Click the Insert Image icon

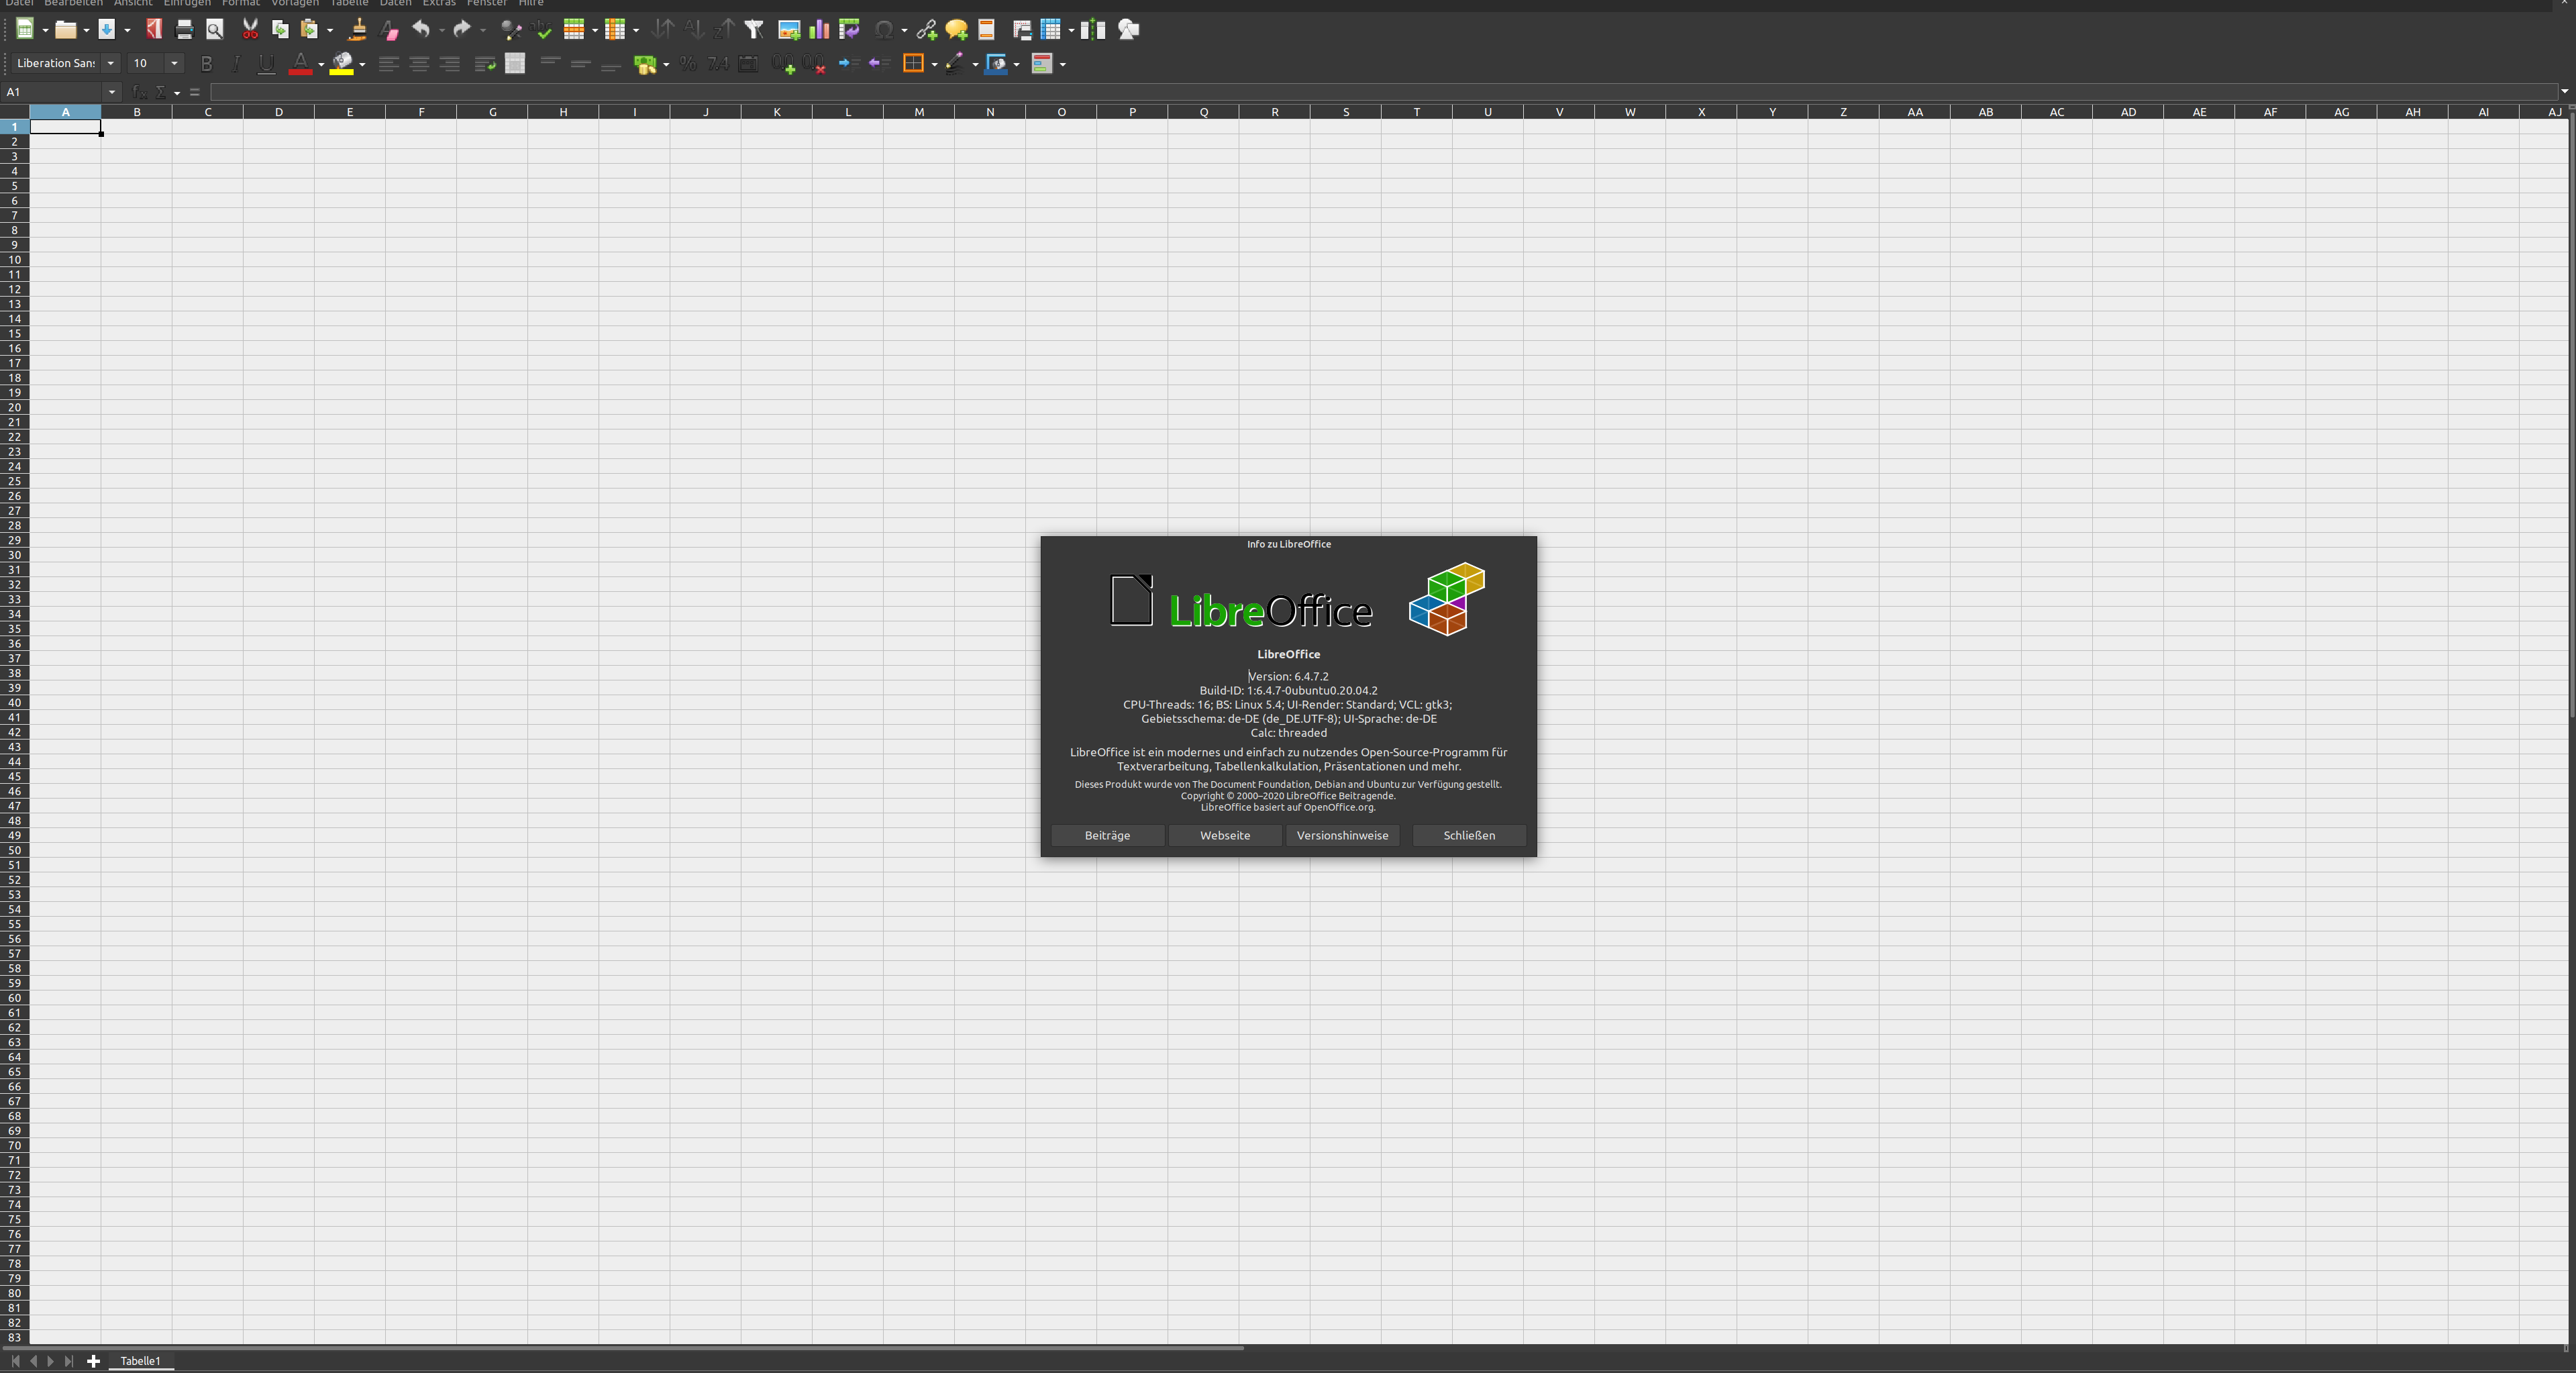click(789, 29)
